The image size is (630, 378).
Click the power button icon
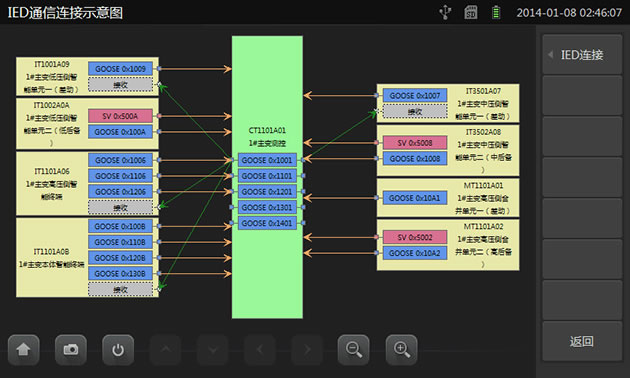[x=118, y=349]
